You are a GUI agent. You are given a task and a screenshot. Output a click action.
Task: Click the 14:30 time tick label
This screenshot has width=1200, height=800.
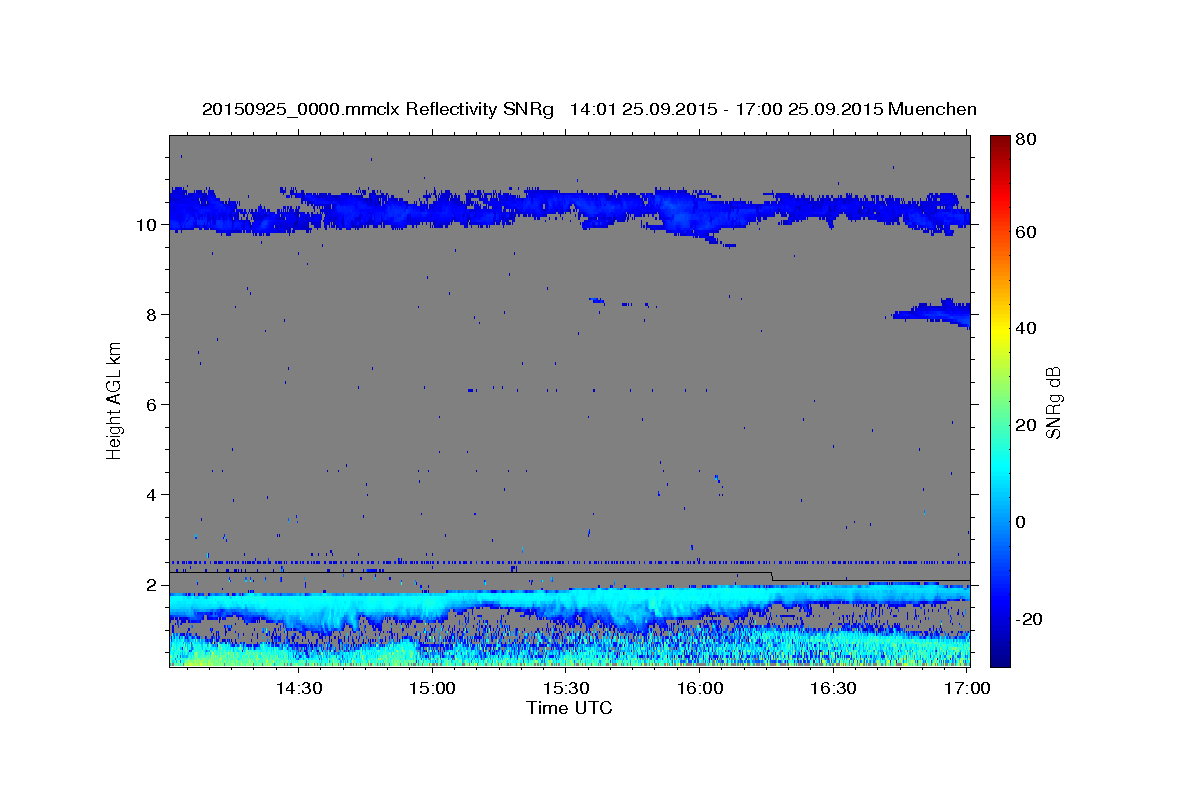tap(298, 688)
